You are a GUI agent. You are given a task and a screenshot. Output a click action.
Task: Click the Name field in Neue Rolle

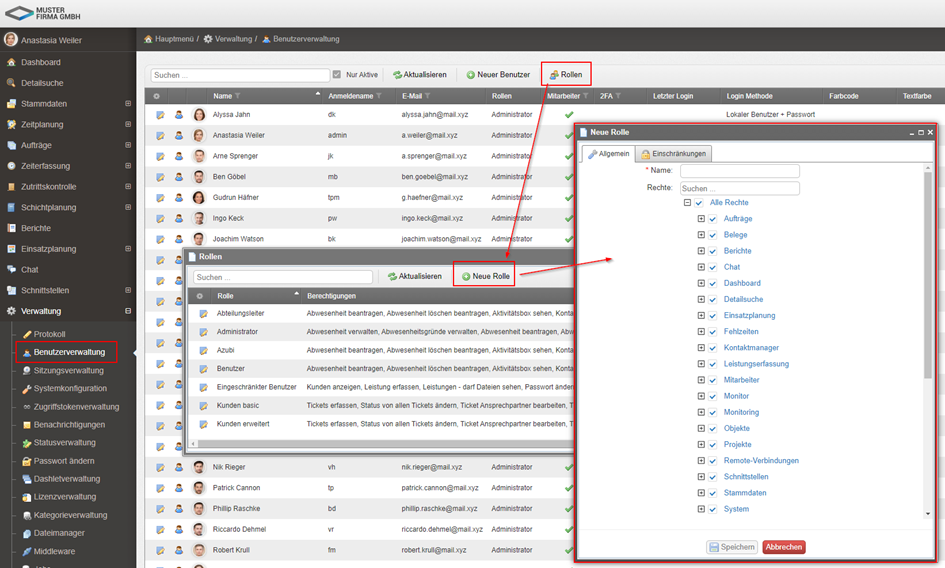click(x=739, y=171)
